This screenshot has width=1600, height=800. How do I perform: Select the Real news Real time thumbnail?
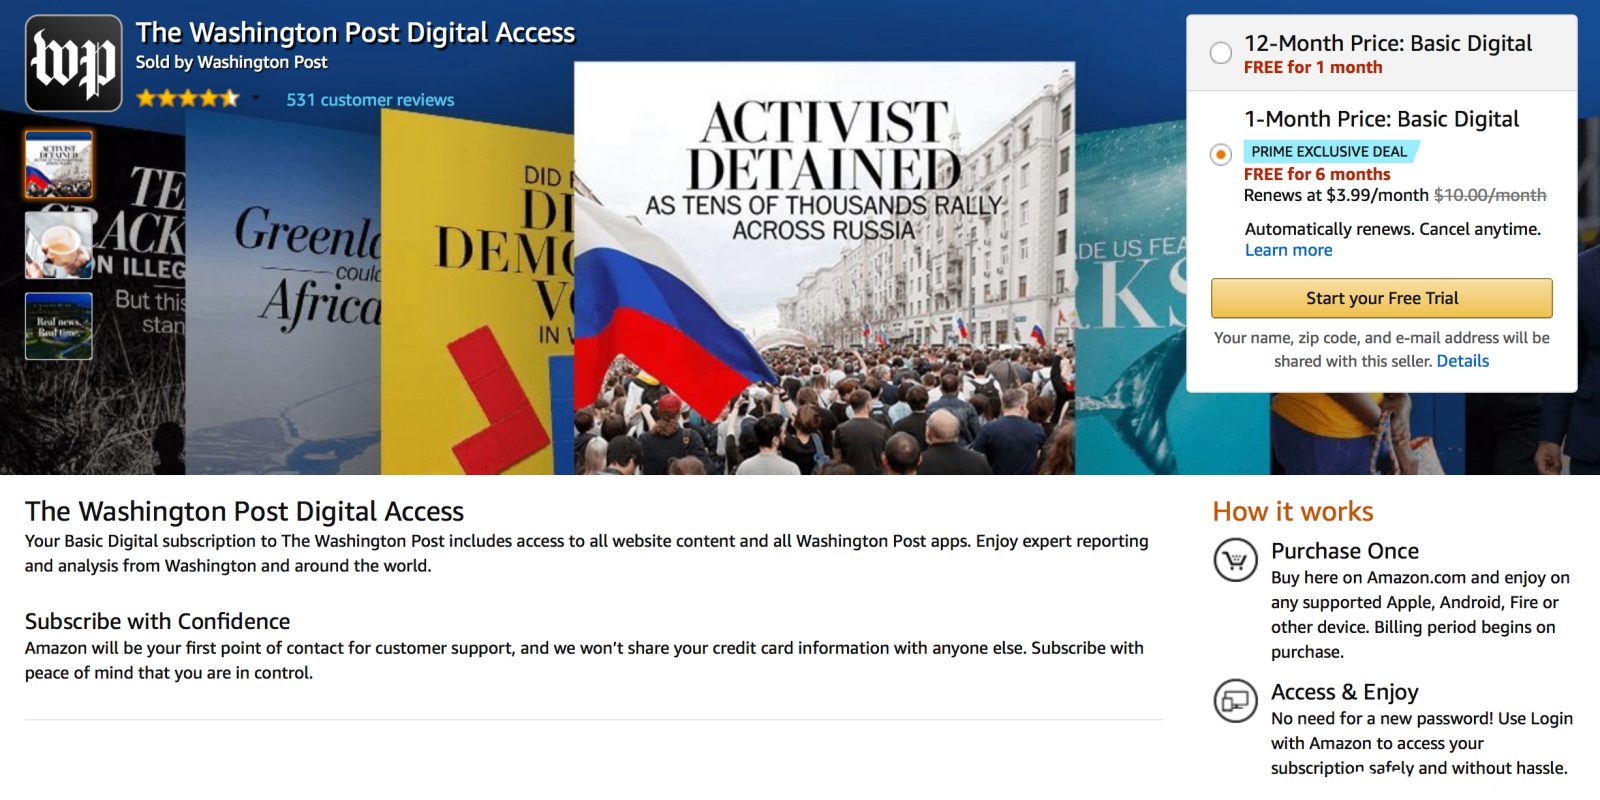pos(59,326)
